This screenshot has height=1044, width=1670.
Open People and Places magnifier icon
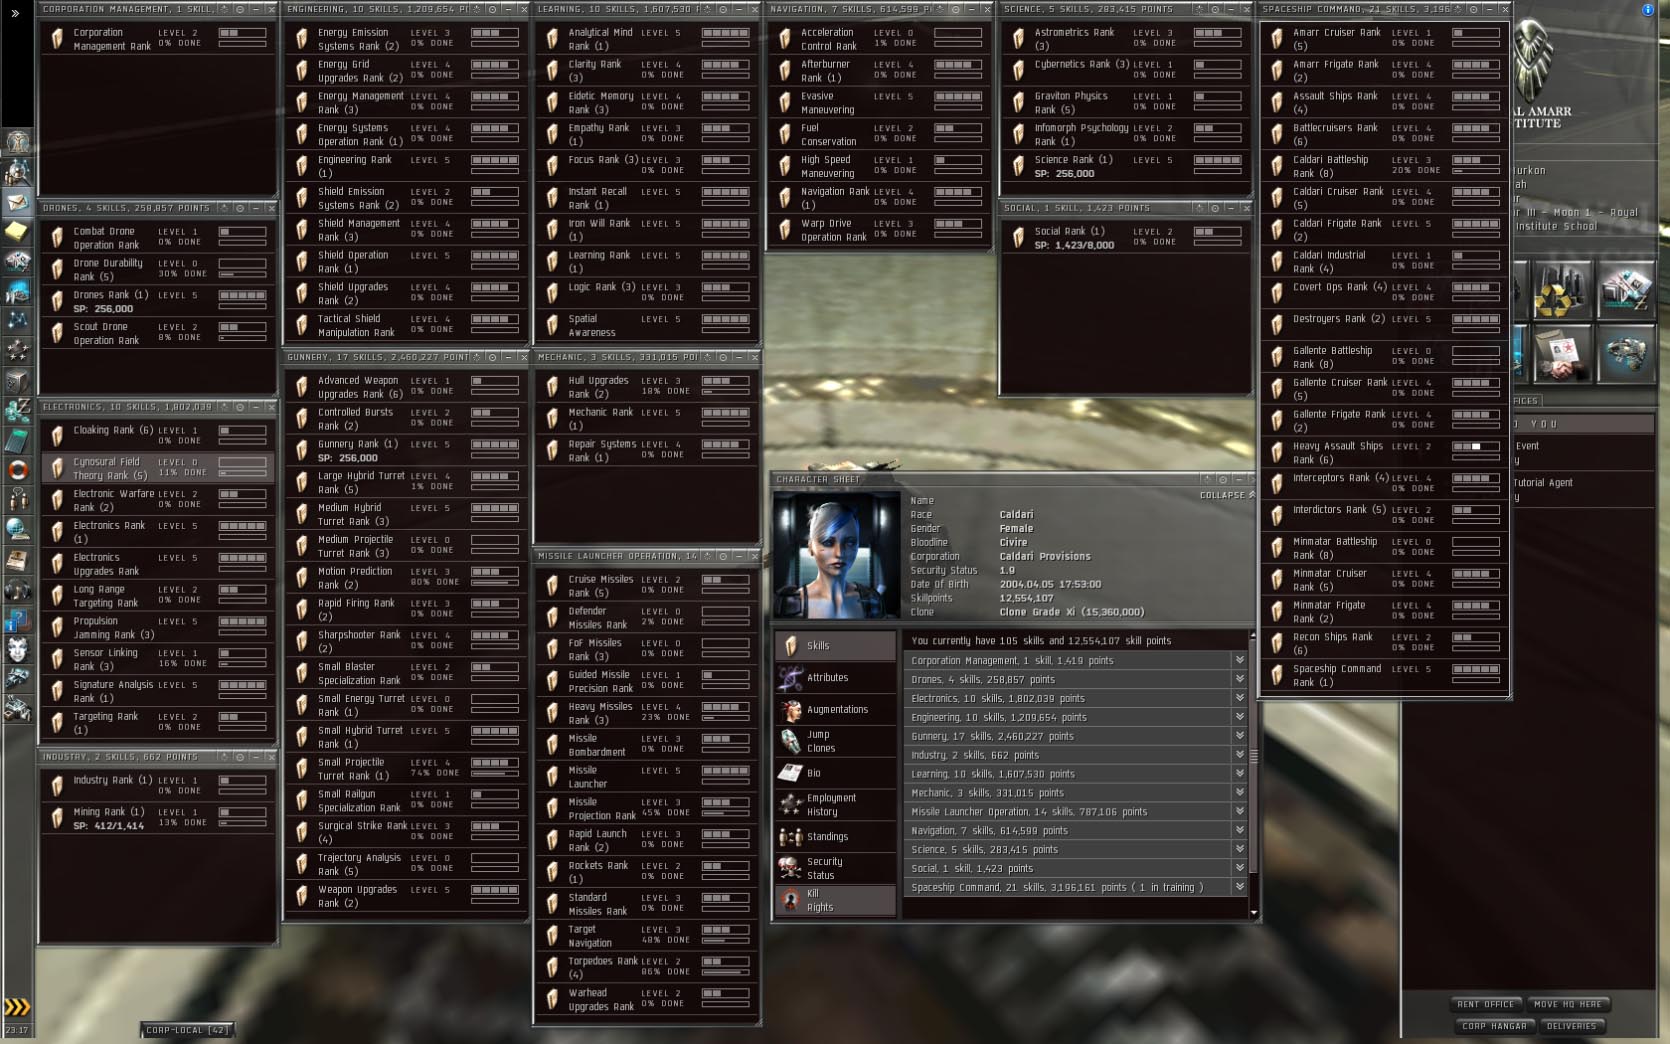click(x=17, y=172)
